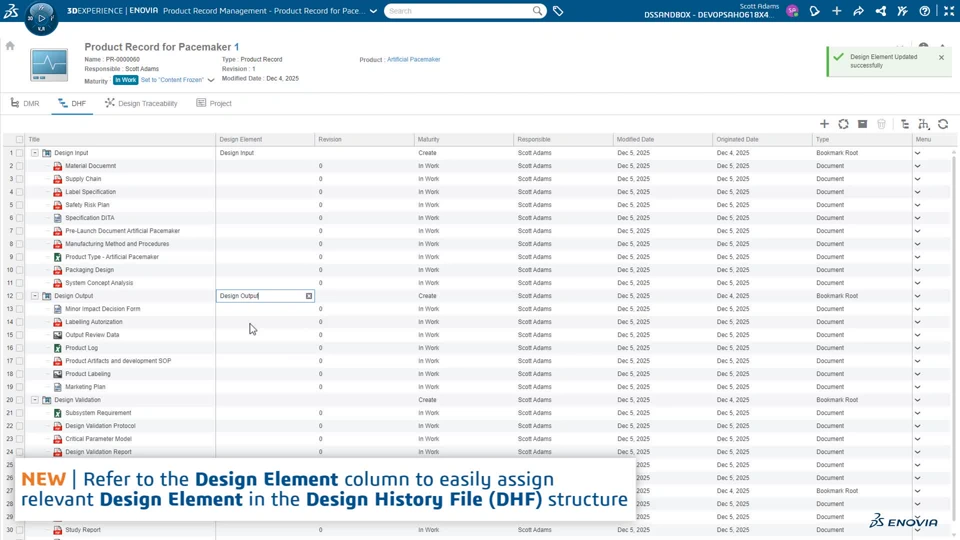The width and height of the screenshot is (960, 540).
Task: Click the share arrow icon
Action: coord(858,11)
